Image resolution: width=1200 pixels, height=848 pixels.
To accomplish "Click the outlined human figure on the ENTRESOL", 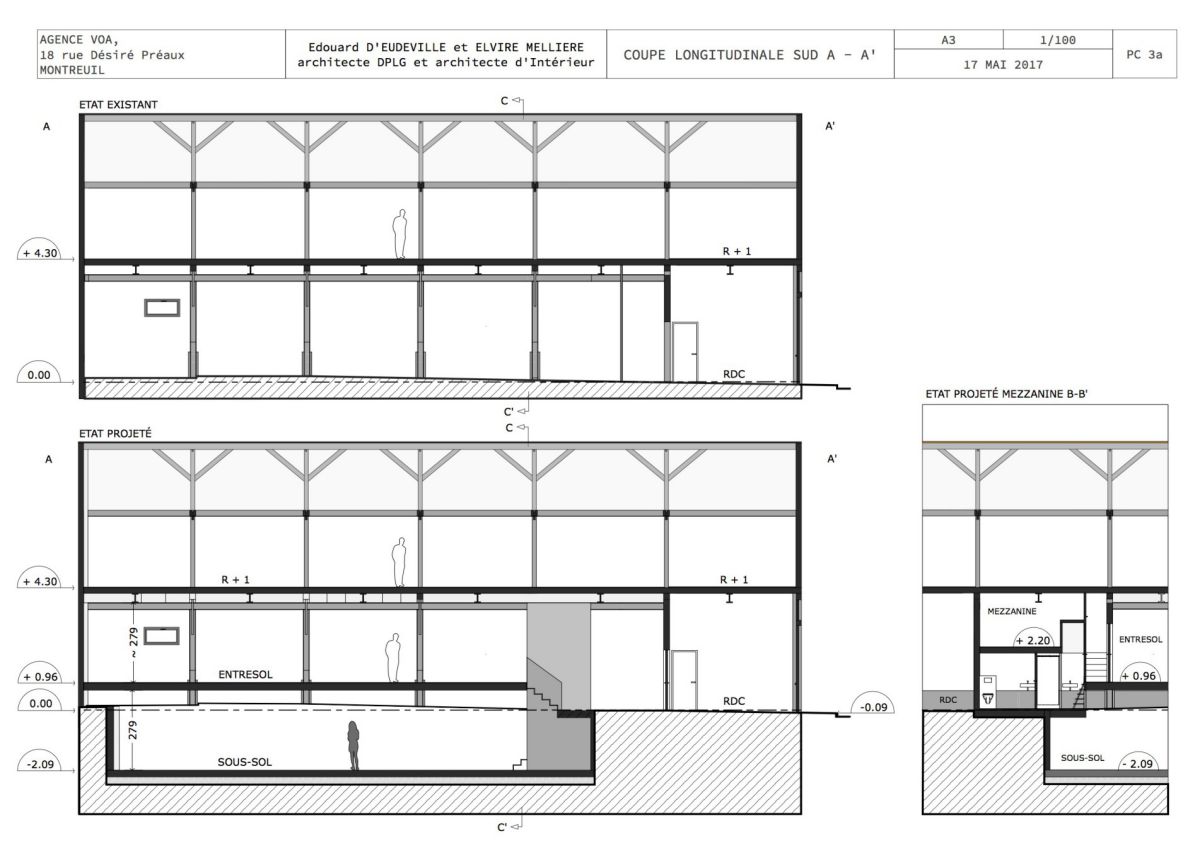I will click(x=394, y=658).
